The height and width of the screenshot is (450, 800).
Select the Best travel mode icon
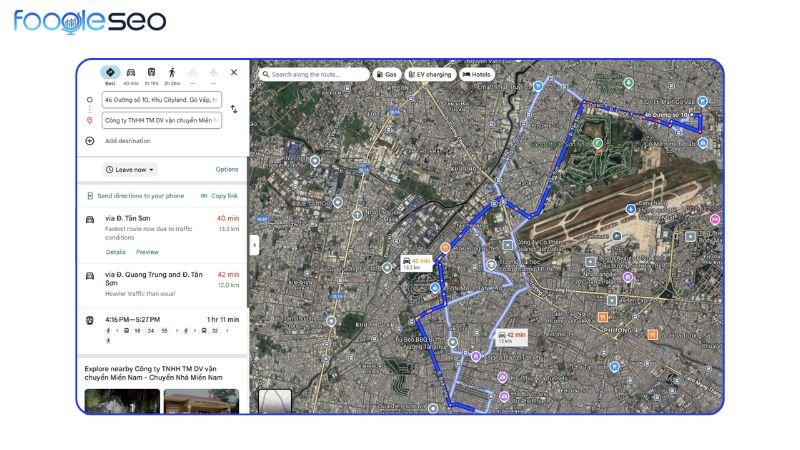pos(110,74)
